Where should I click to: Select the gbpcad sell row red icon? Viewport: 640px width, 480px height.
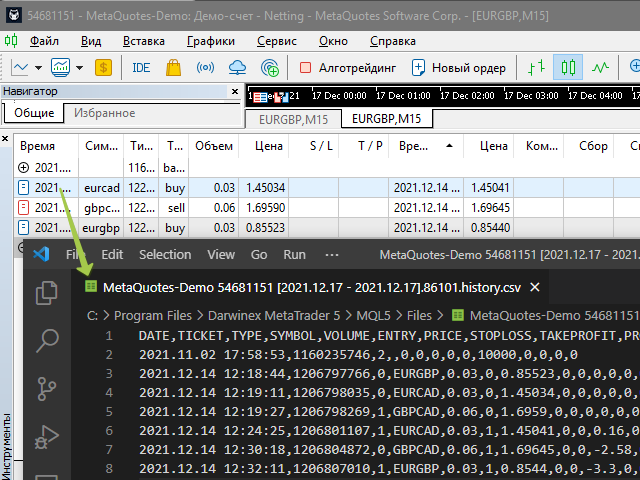(24, 207)
